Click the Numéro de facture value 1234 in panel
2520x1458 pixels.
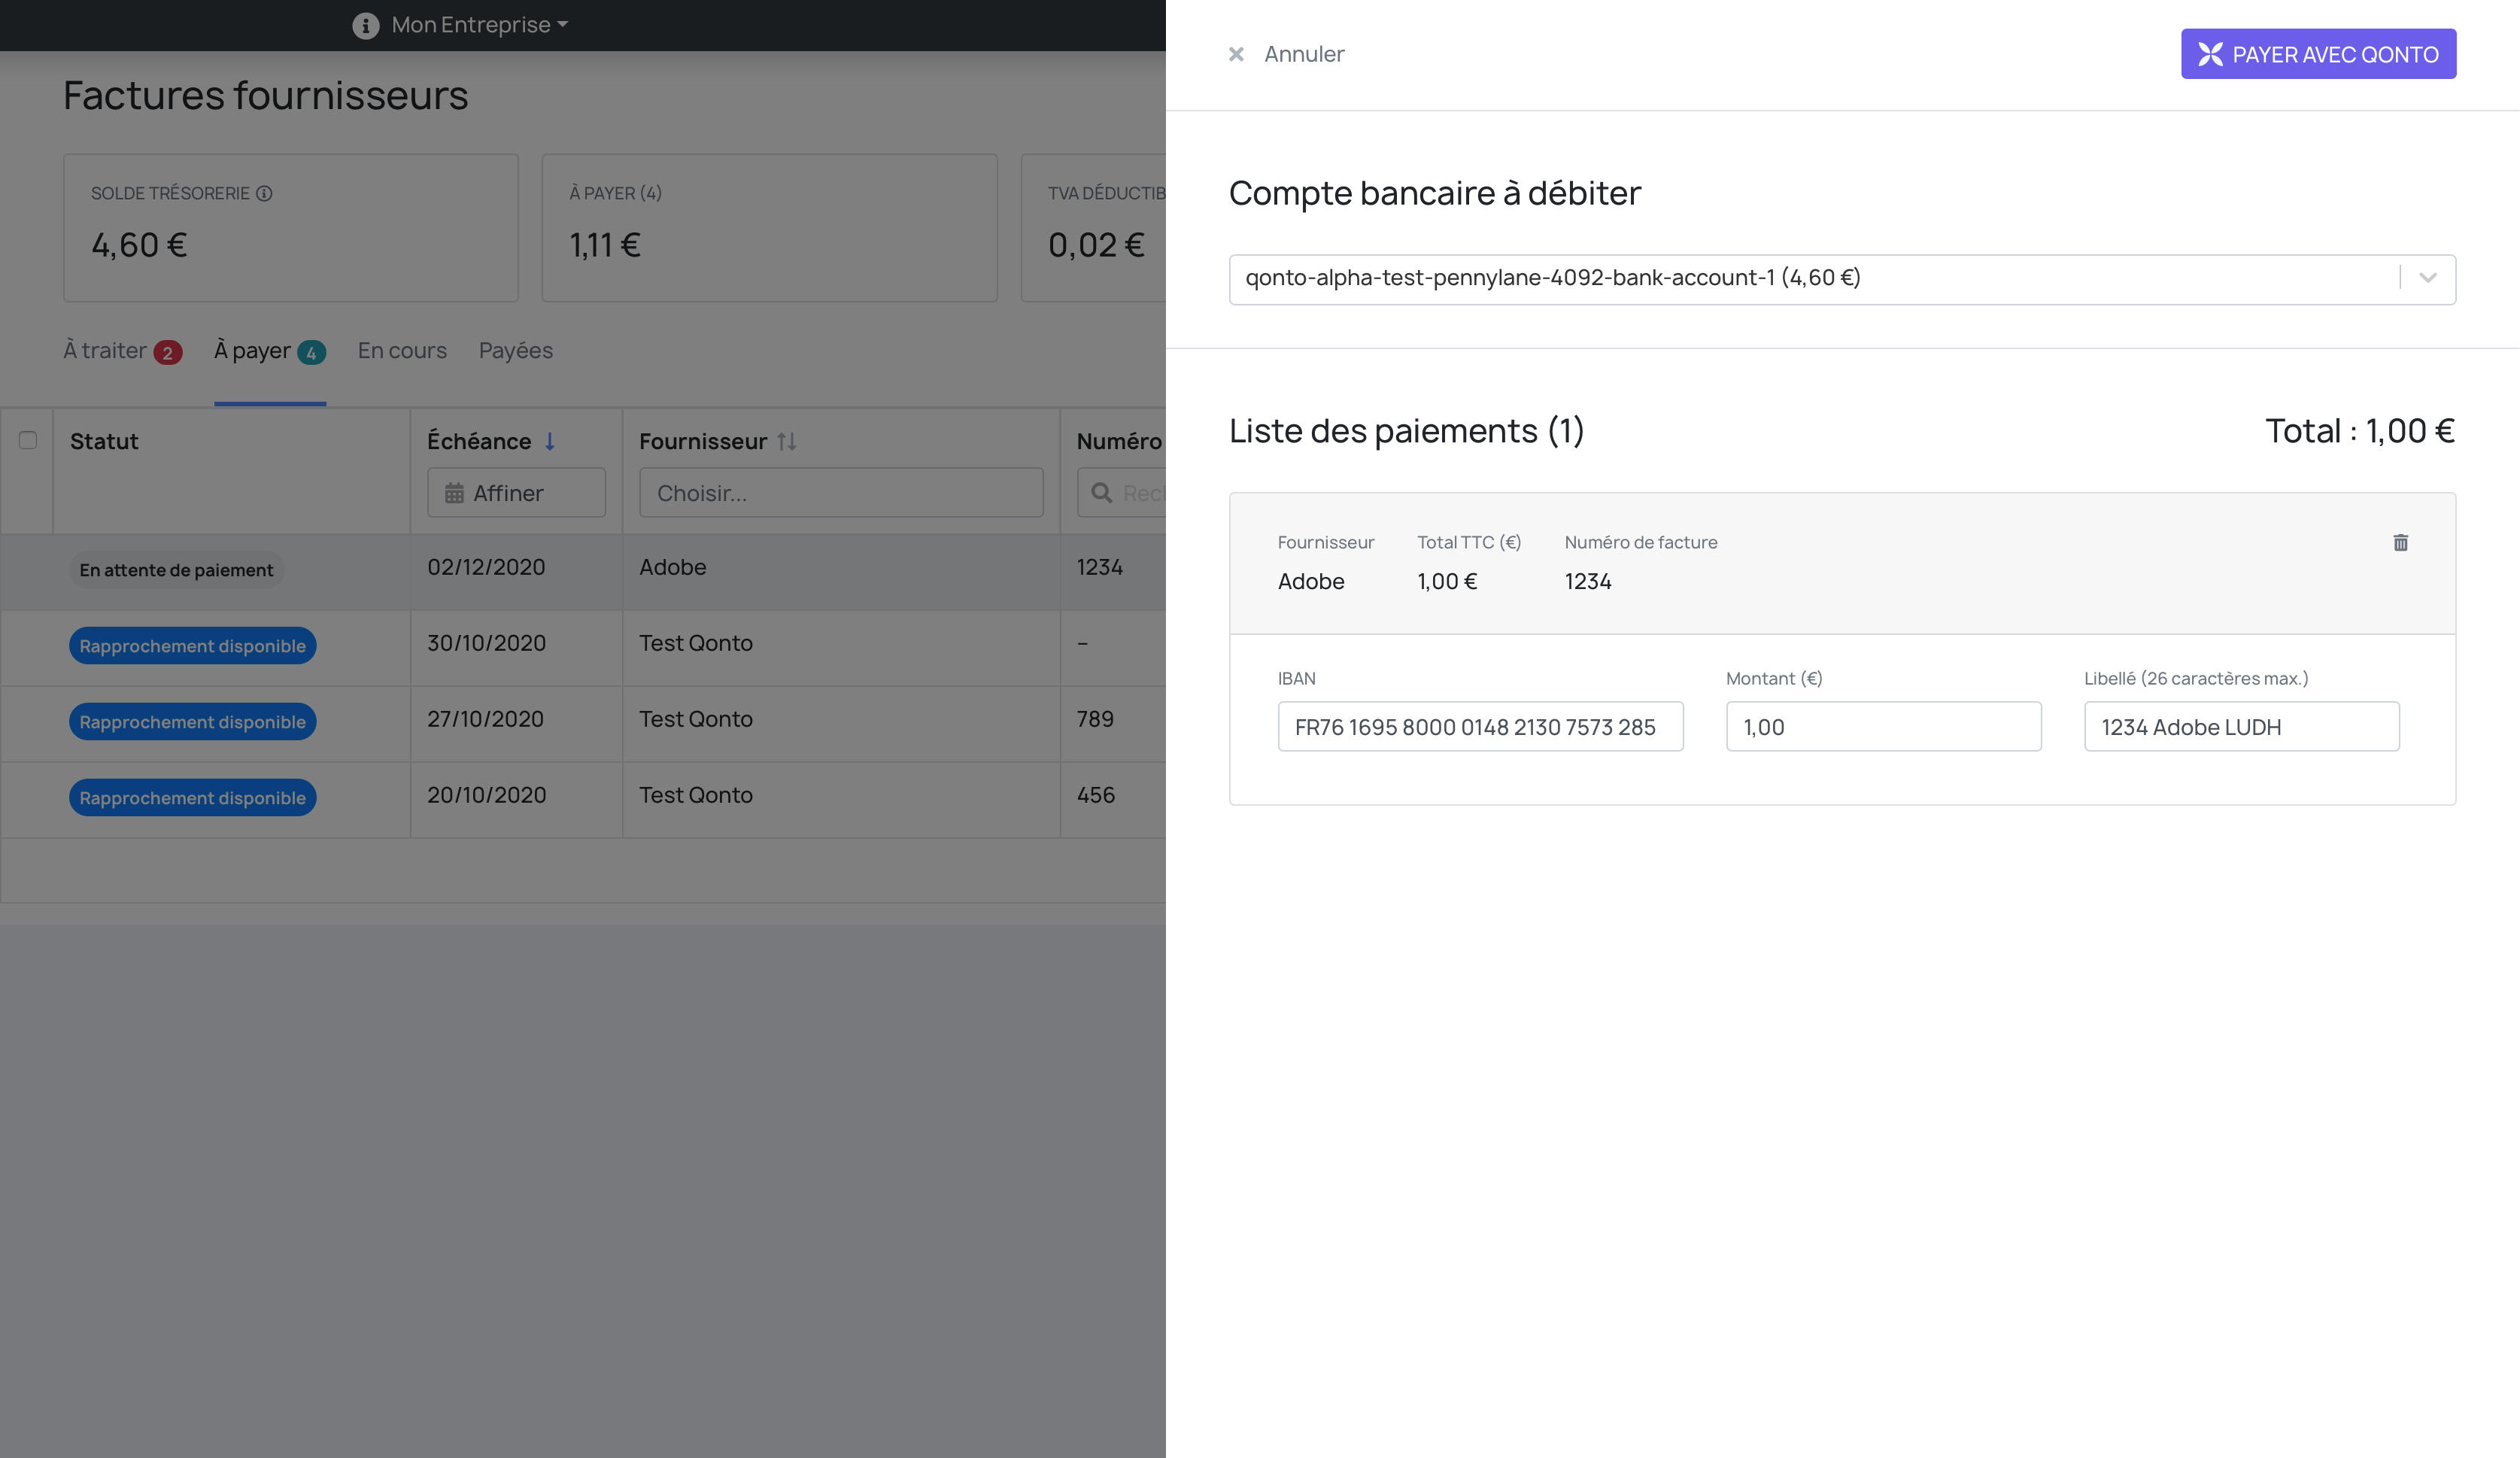tap(1588, 581)
